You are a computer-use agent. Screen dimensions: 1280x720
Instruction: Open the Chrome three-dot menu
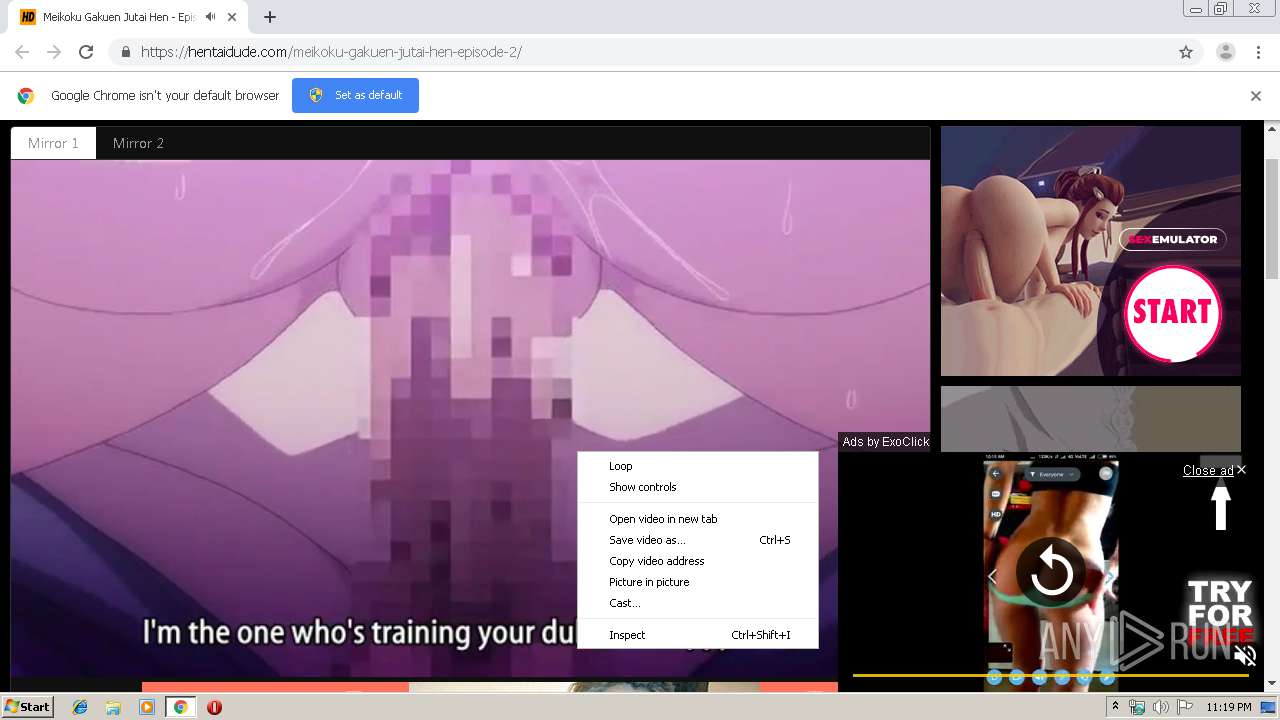(1258, 52)
